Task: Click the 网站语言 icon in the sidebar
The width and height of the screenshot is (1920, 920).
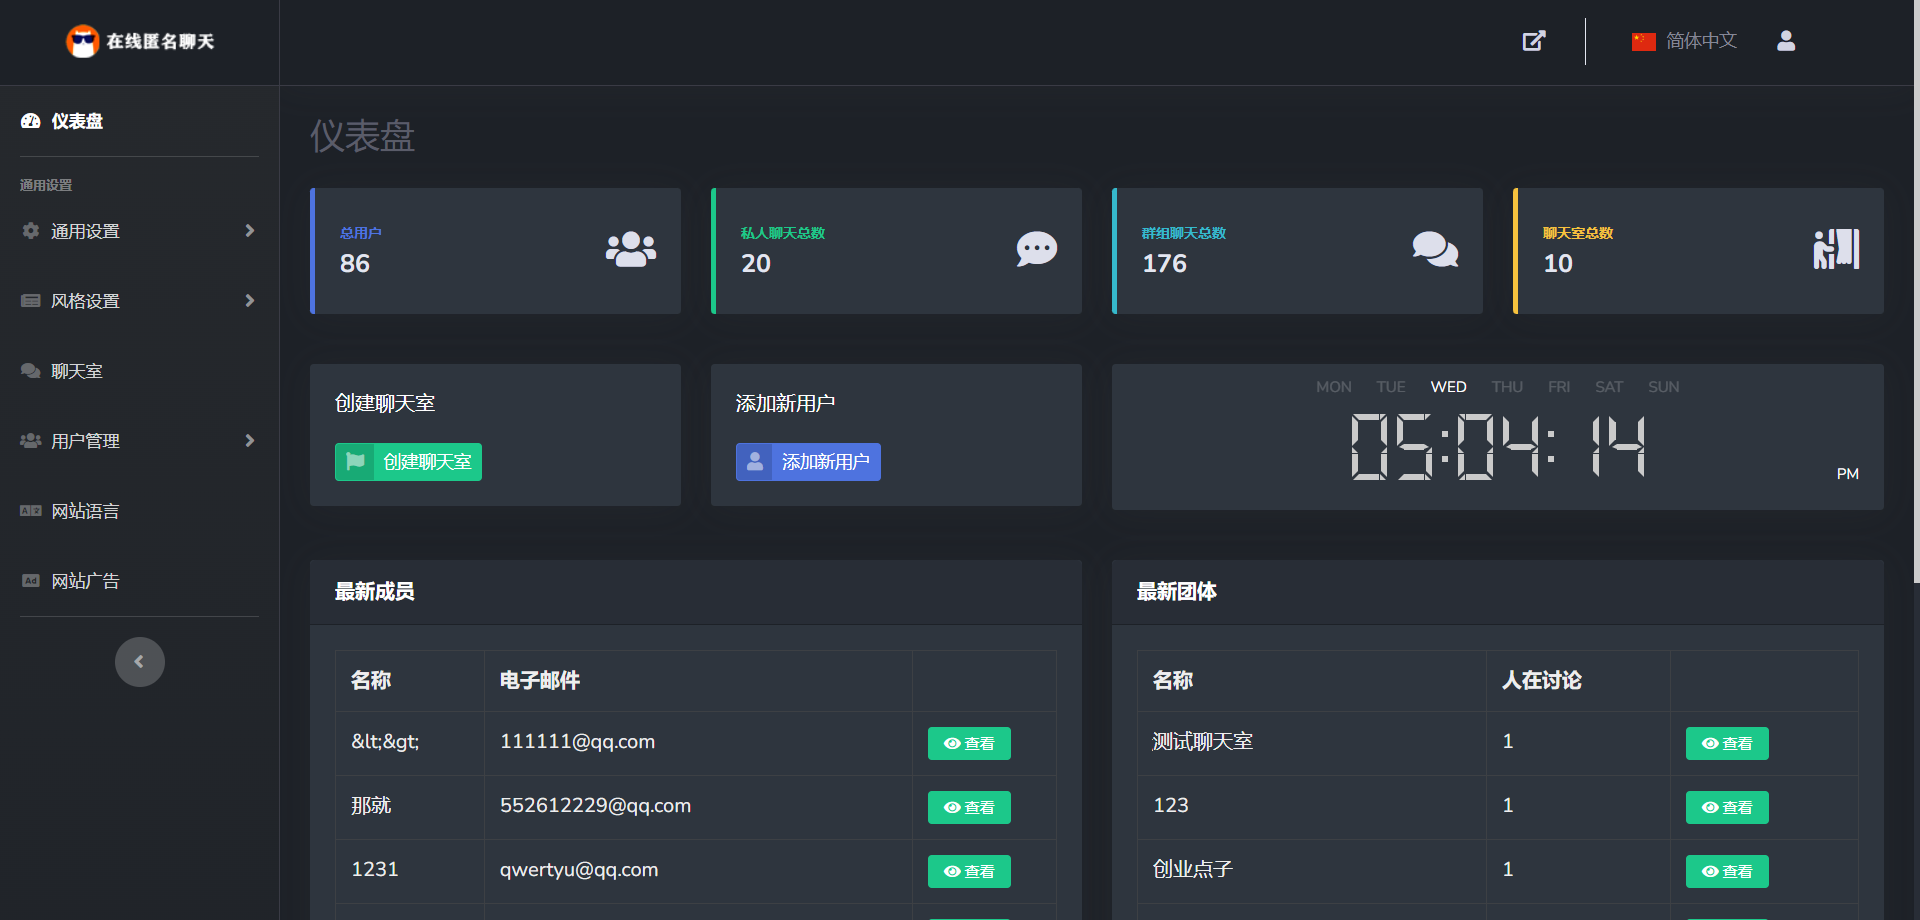Action: click(30, 511)
